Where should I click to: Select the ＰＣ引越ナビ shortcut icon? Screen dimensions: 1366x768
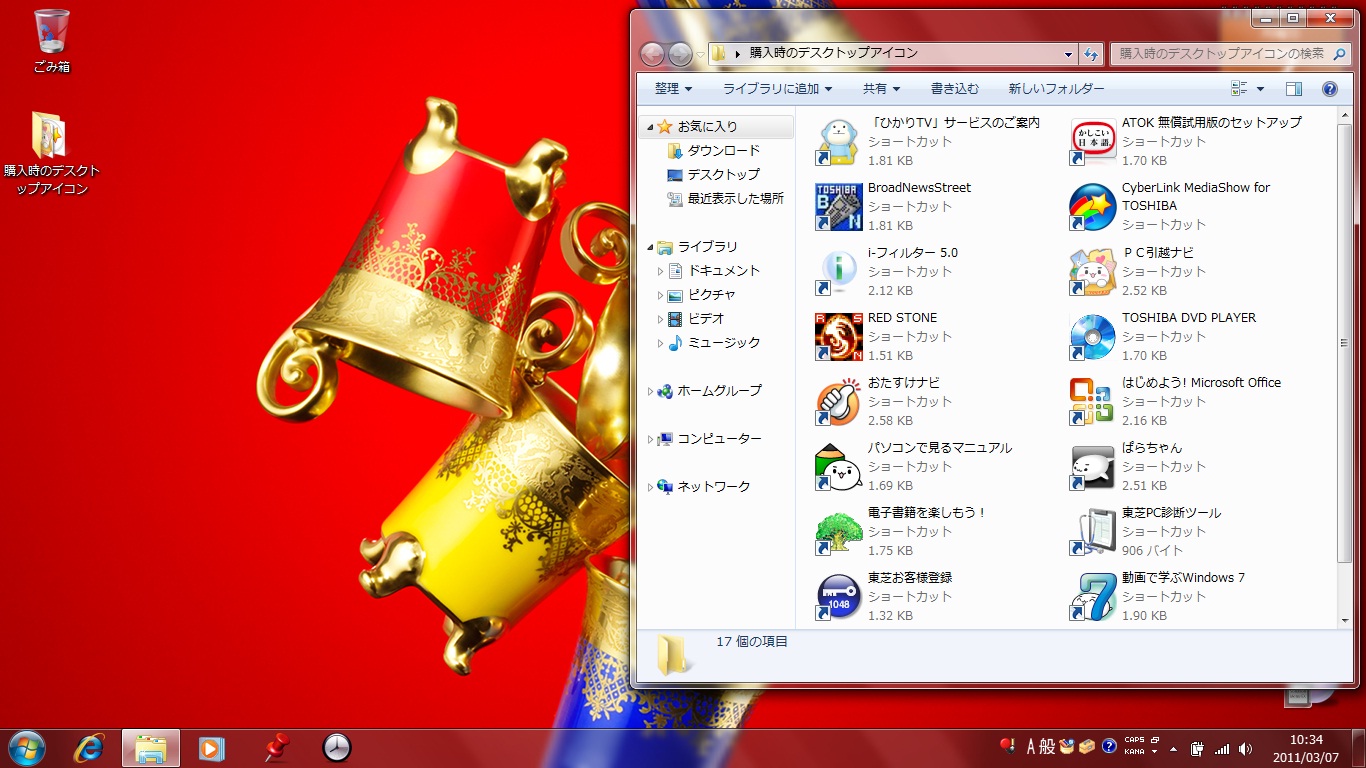(1092, 271)
